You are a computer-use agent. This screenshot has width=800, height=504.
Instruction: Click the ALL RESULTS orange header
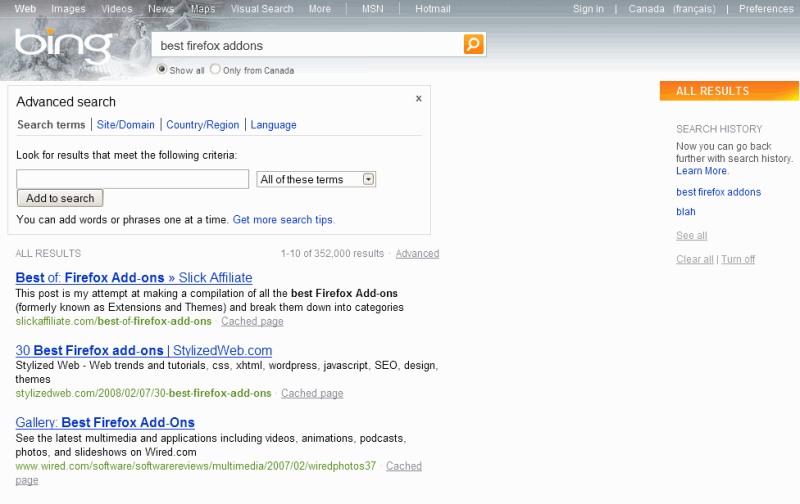click(x=729, y=91)
